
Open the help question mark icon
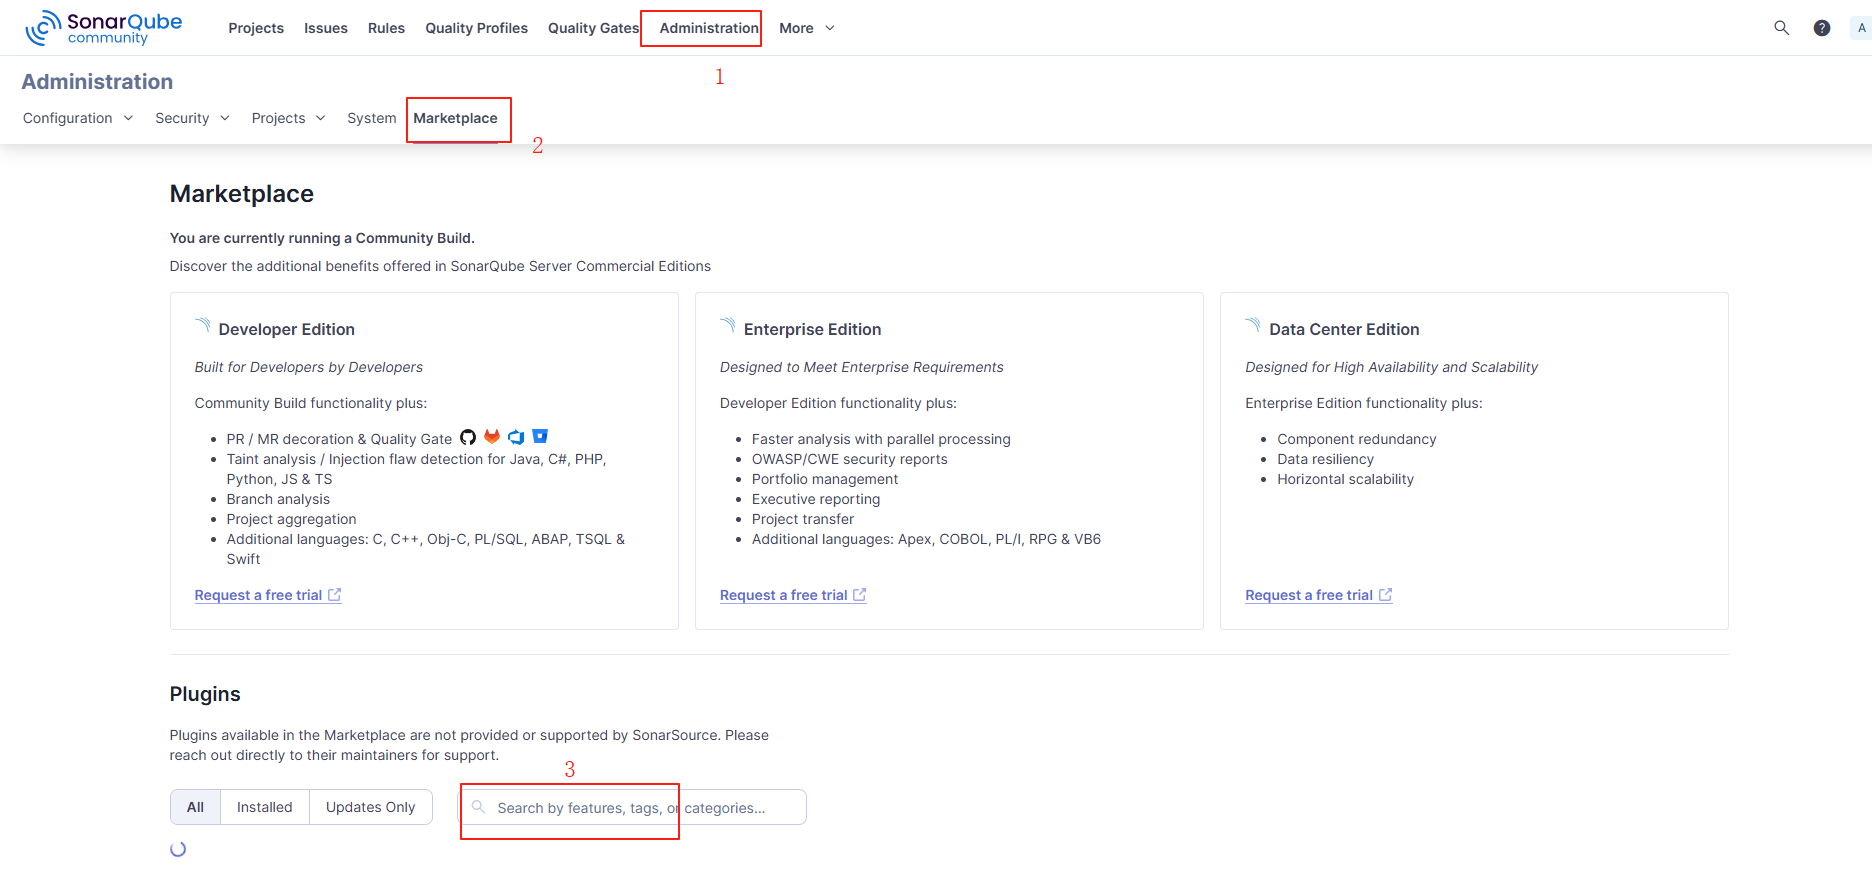tap(1822, 28)
